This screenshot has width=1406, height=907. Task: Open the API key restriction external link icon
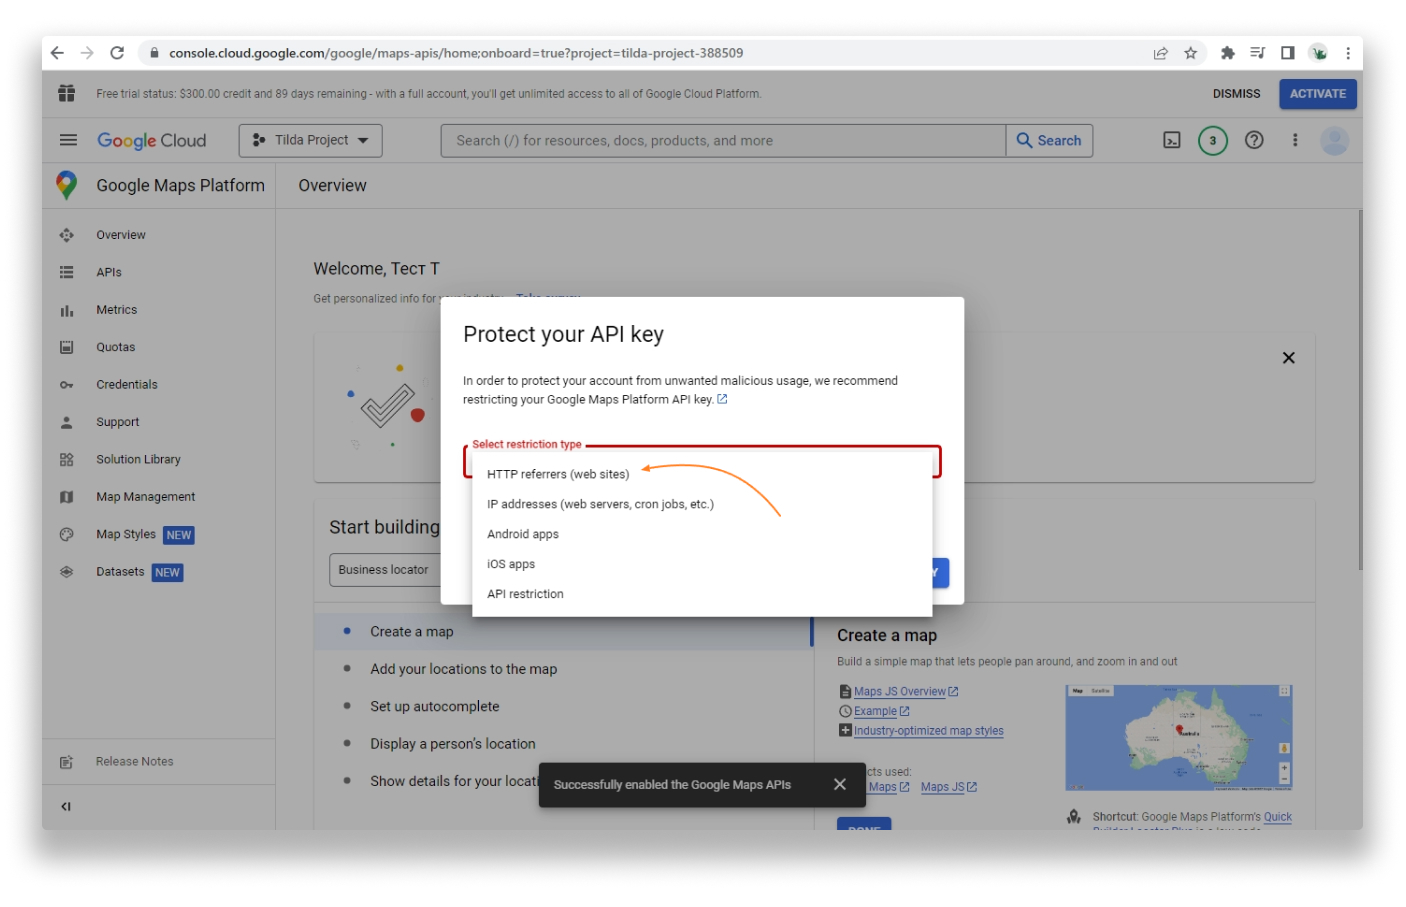click(x=722, y=399)
